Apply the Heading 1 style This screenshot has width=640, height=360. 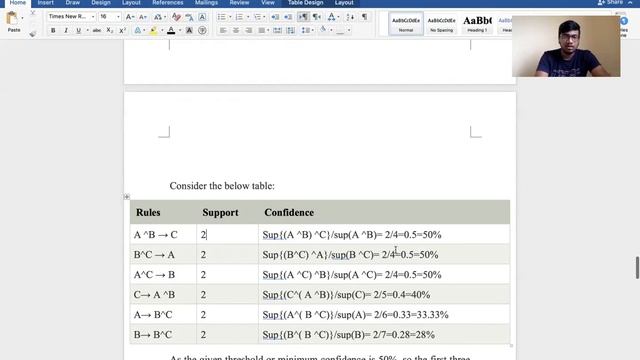point(477,24)
